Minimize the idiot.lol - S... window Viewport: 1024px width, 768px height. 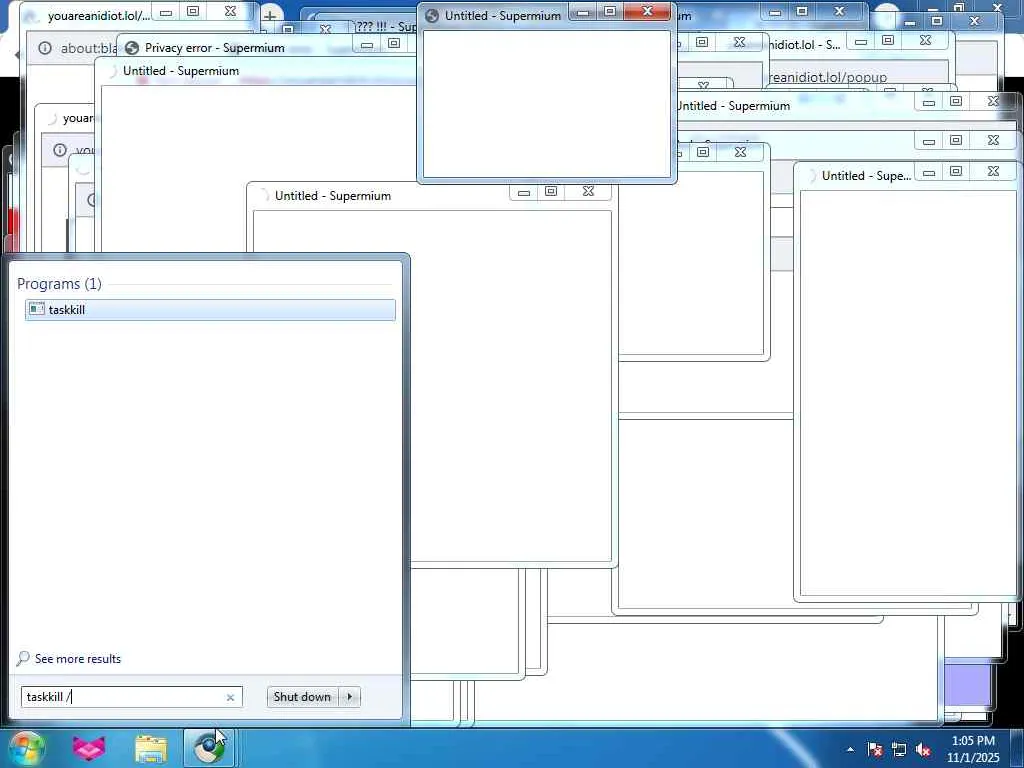point(861,40)
